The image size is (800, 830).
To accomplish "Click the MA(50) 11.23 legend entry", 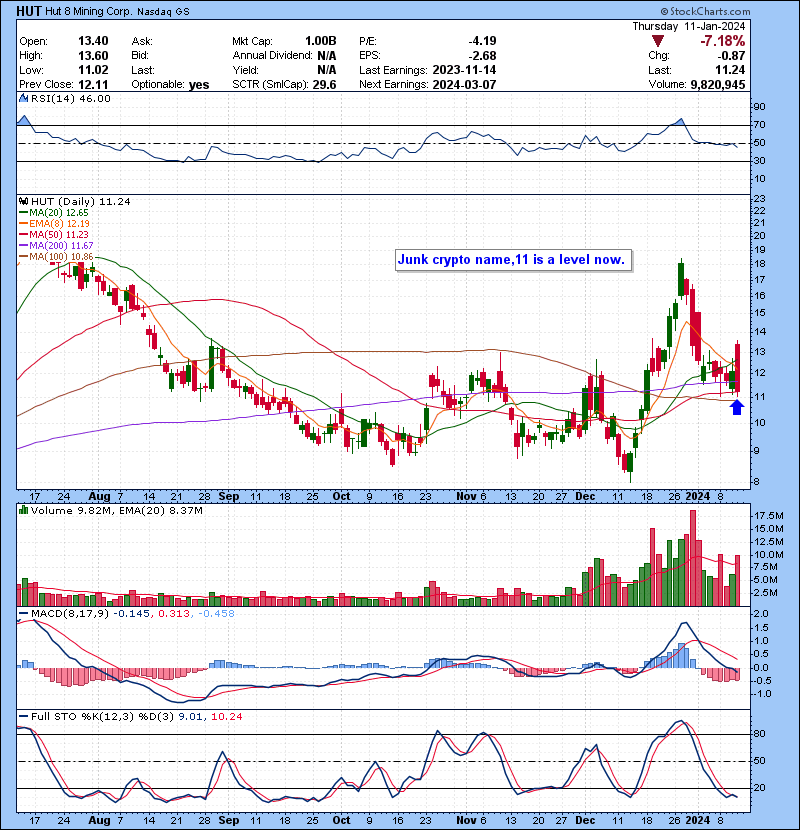I will tap(54, 234).
